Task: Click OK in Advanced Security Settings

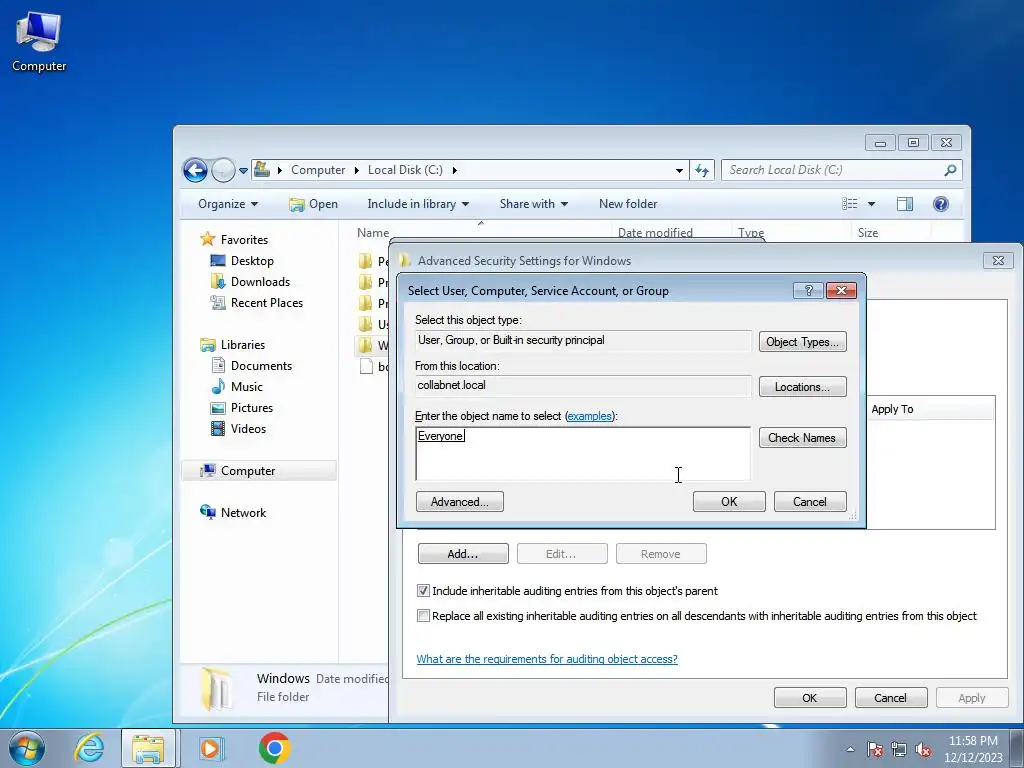Action: coord(810,697)
